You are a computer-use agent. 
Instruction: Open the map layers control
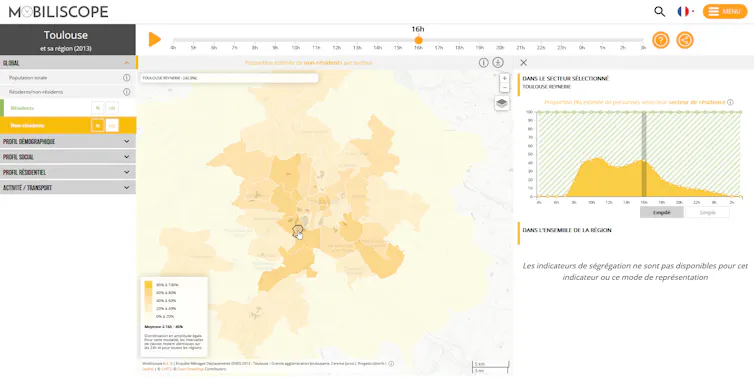[502, 103]
